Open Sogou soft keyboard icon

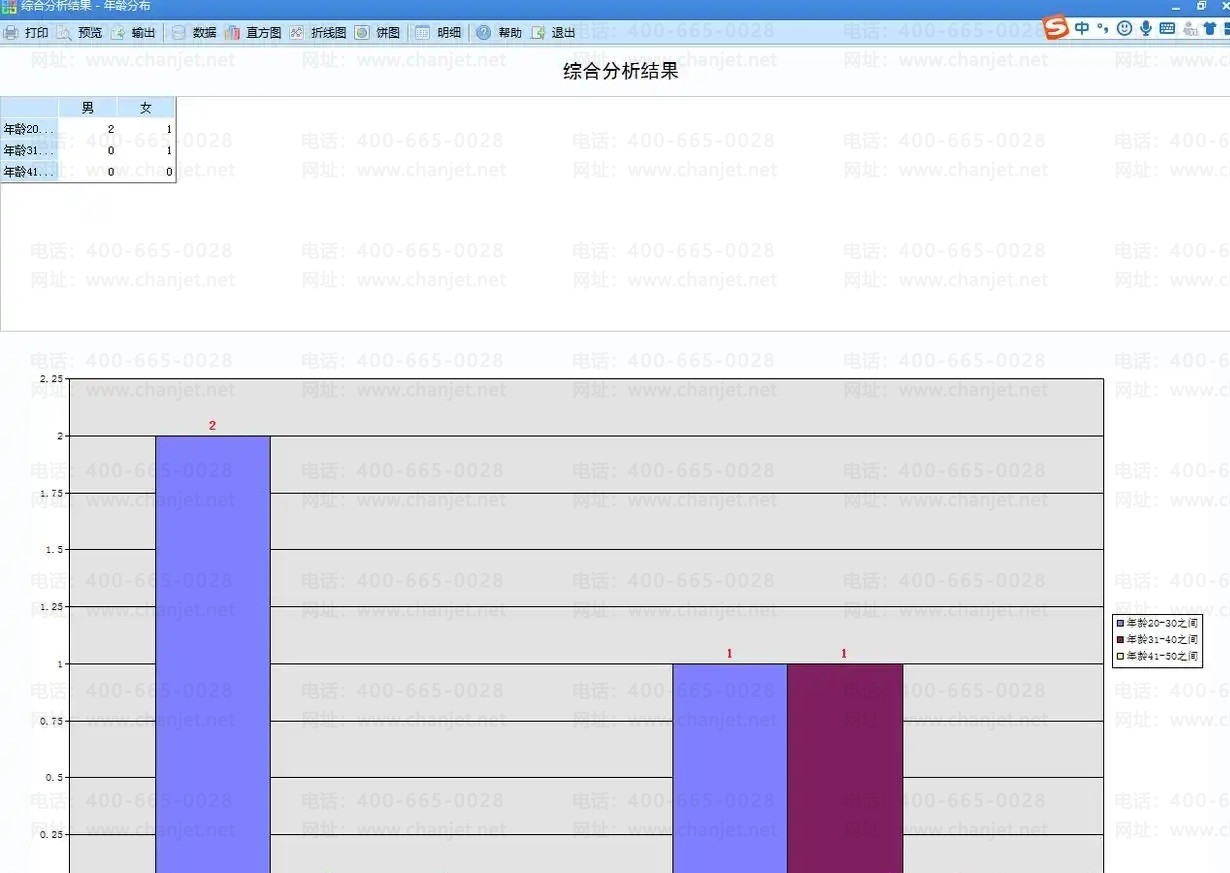pos(1167,28)
